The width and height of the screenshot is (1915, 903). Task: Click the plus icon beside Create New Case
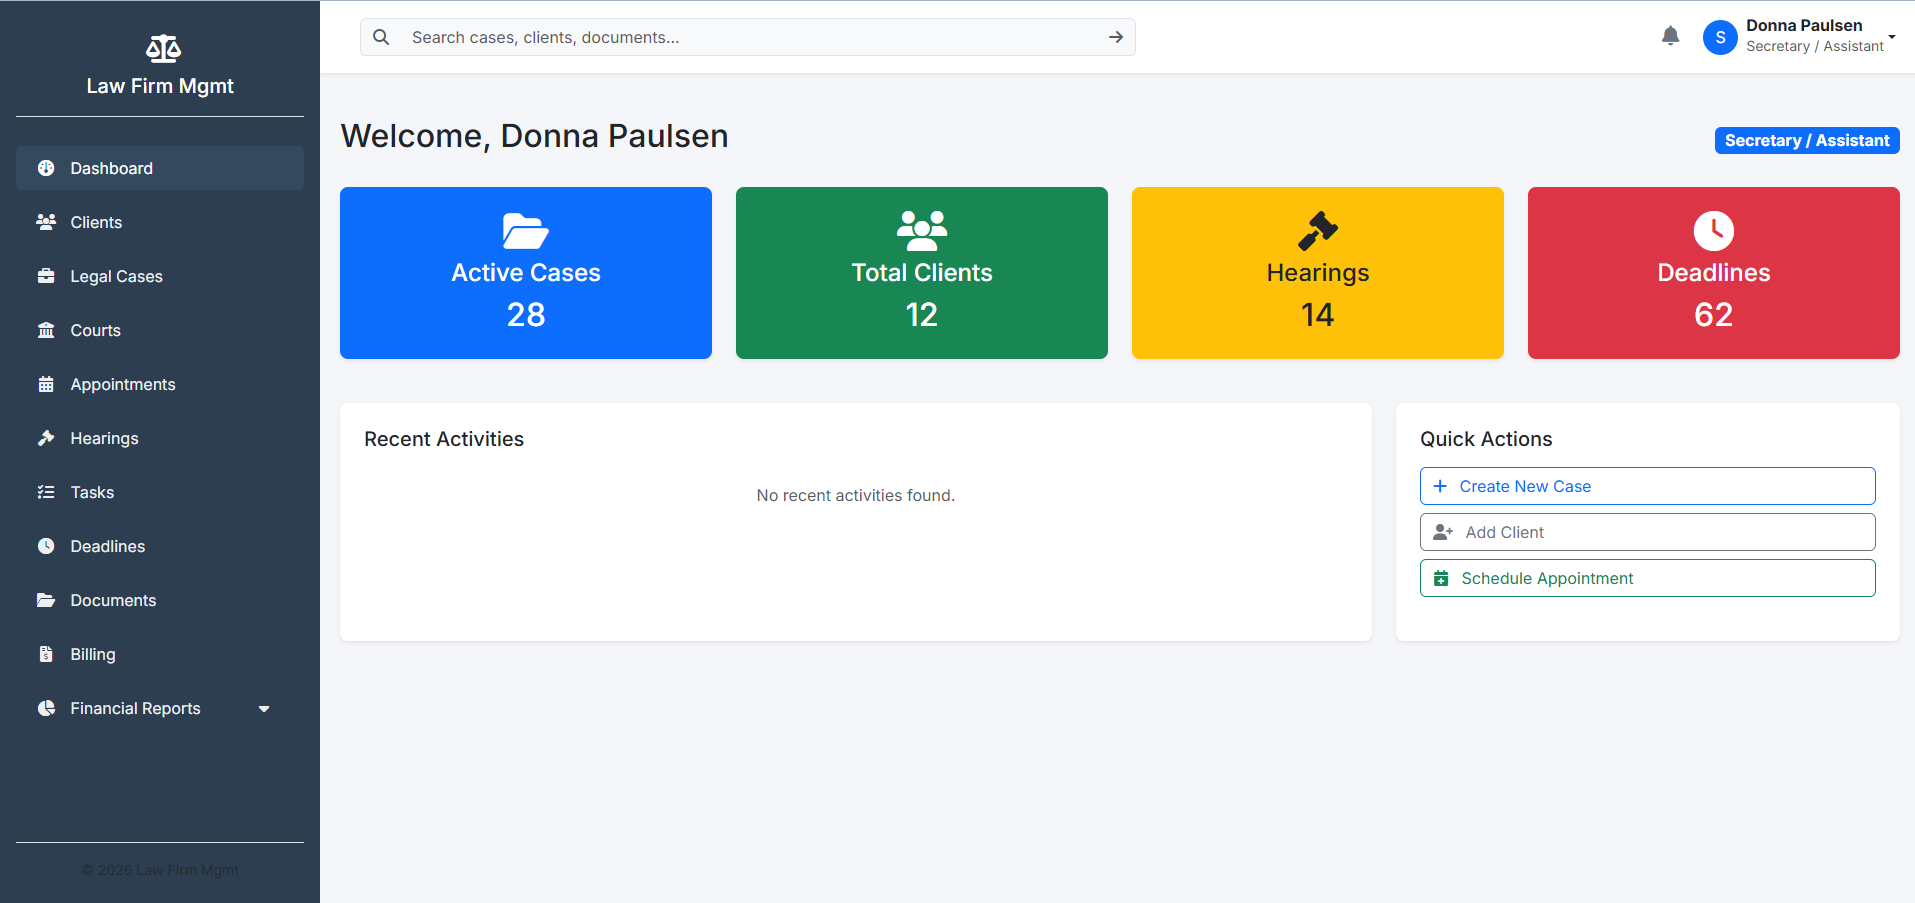pos(1440,486)
